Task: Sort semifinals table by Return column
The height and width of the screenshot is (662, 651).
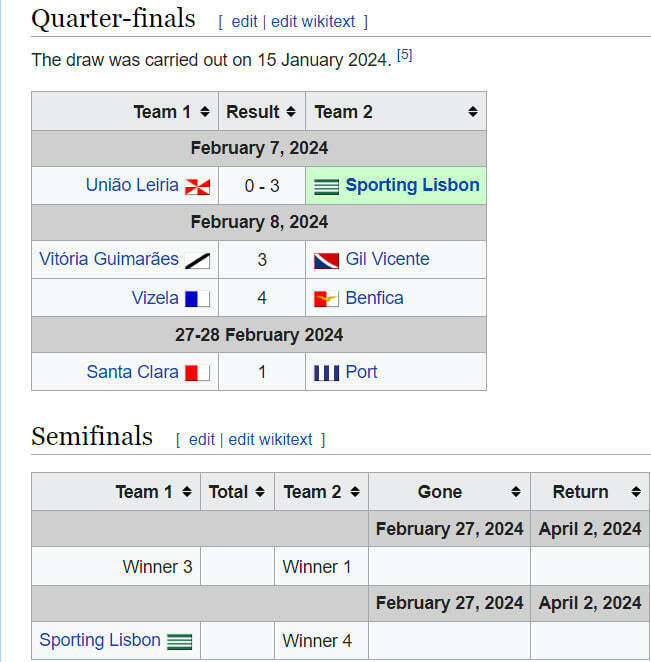Action: [635, 492]
